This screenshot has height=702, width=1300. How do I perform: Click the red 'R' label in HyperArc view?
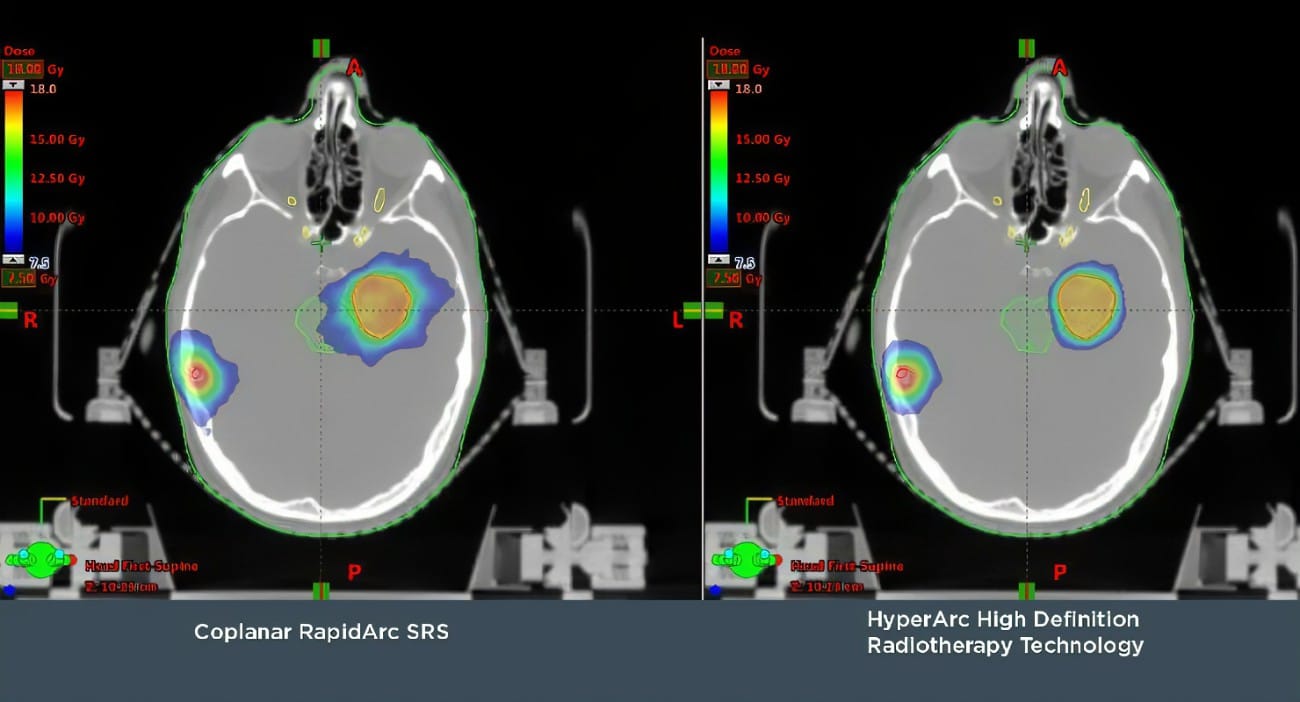(x=736, y=320)
